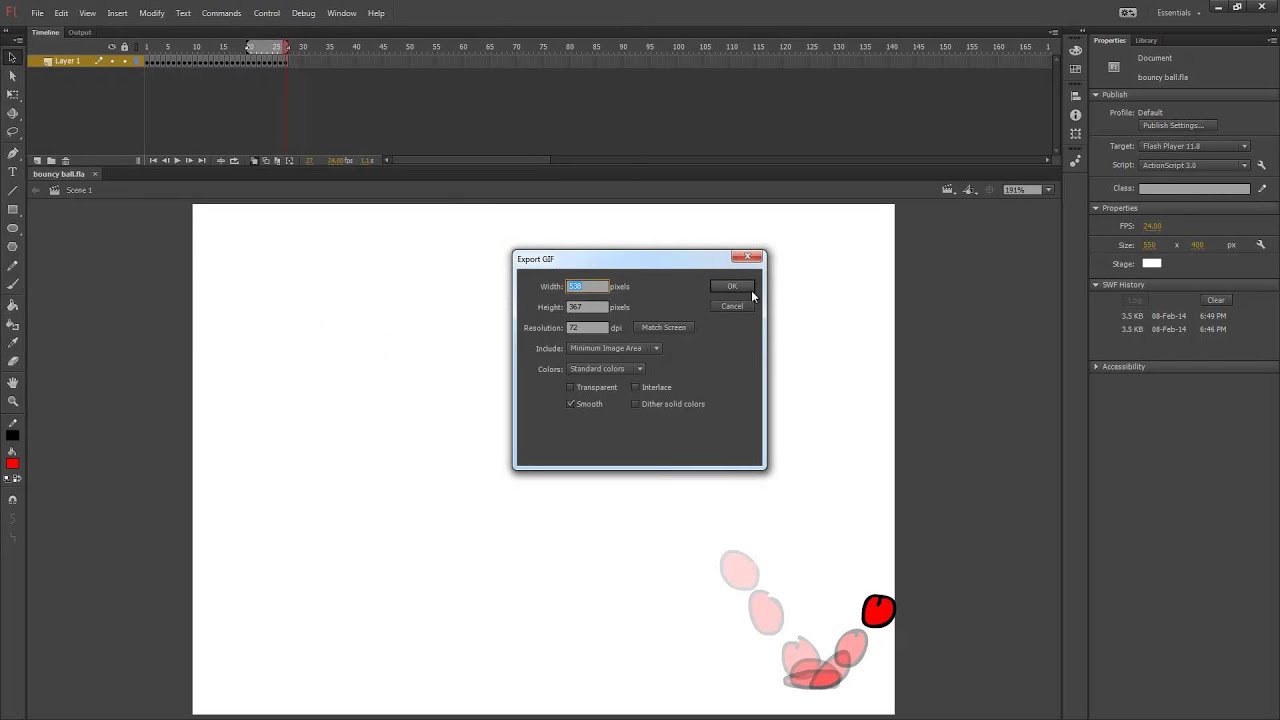Select the Free Transform tool
This screenshot has width=1280, height=720.
point(13,95)
